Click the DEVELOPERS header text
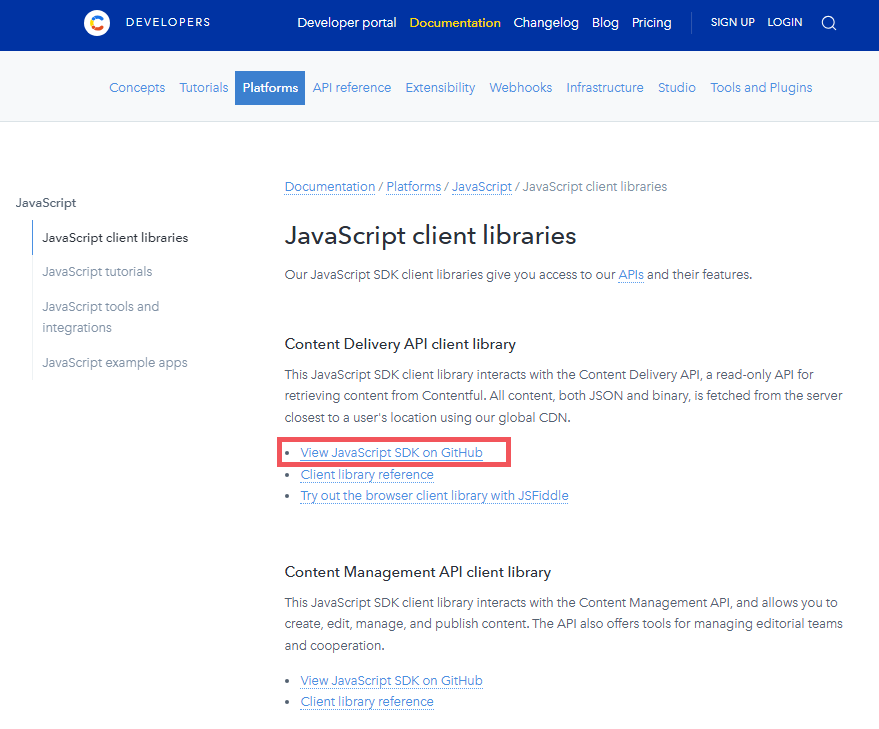Screen dimensions: 879x729 click(168, 22)
